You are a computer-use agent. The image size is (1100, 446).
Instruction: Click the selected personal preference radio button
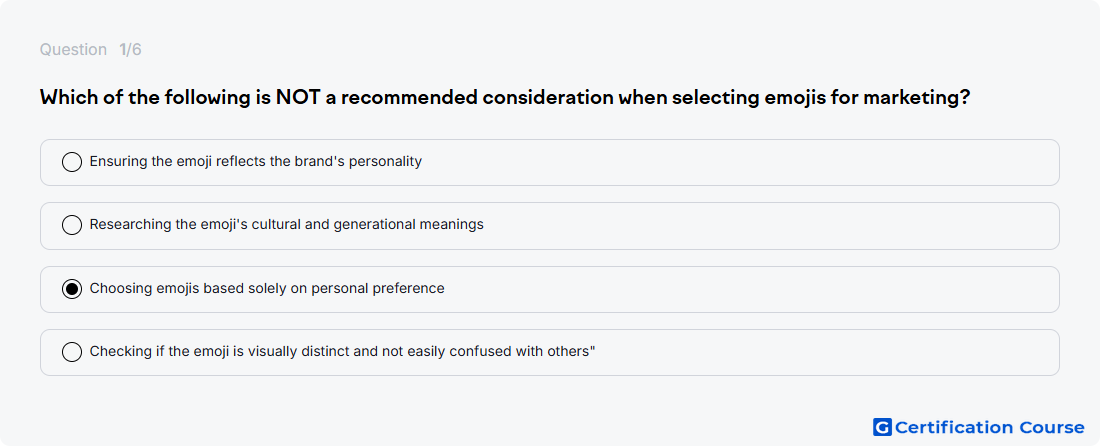pyautogui.click(x=72, y=288)
